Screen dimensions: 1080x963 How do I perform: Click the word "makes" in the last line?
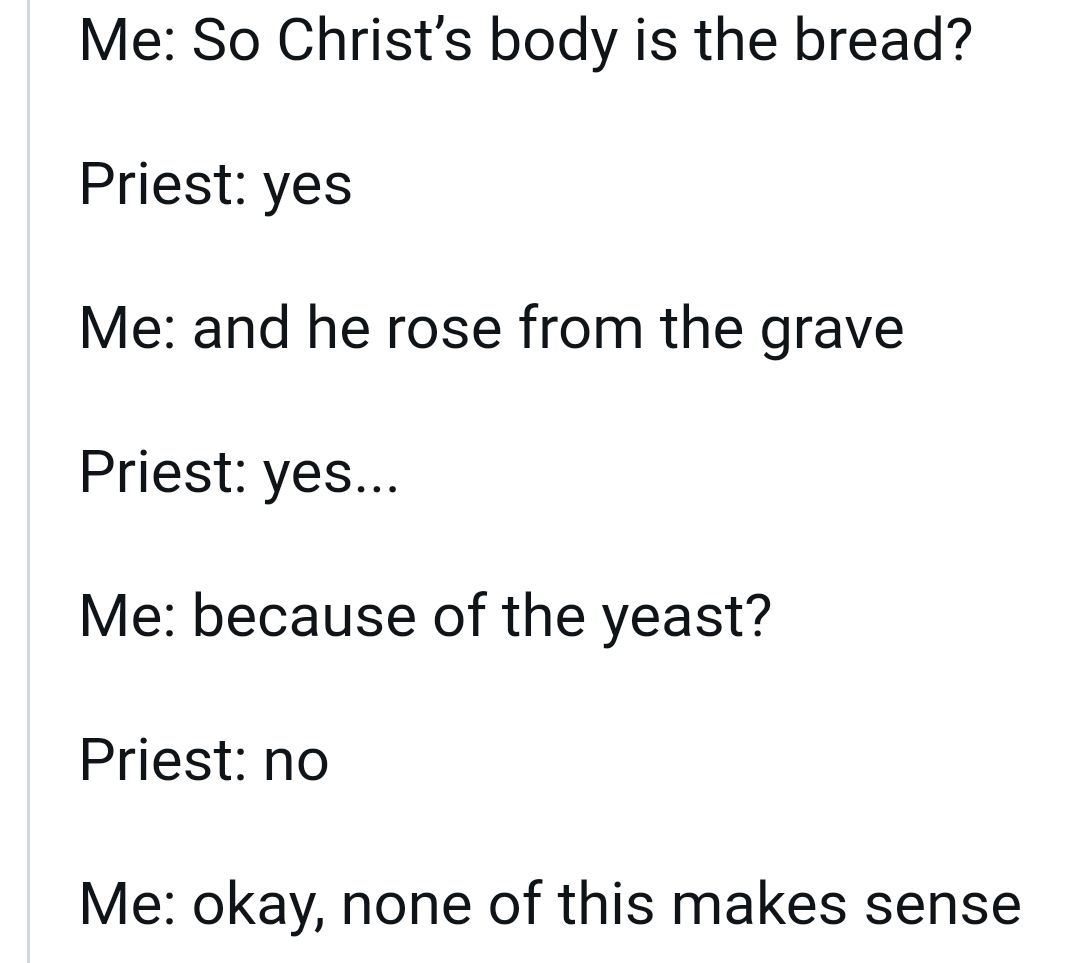coord(758,904)
